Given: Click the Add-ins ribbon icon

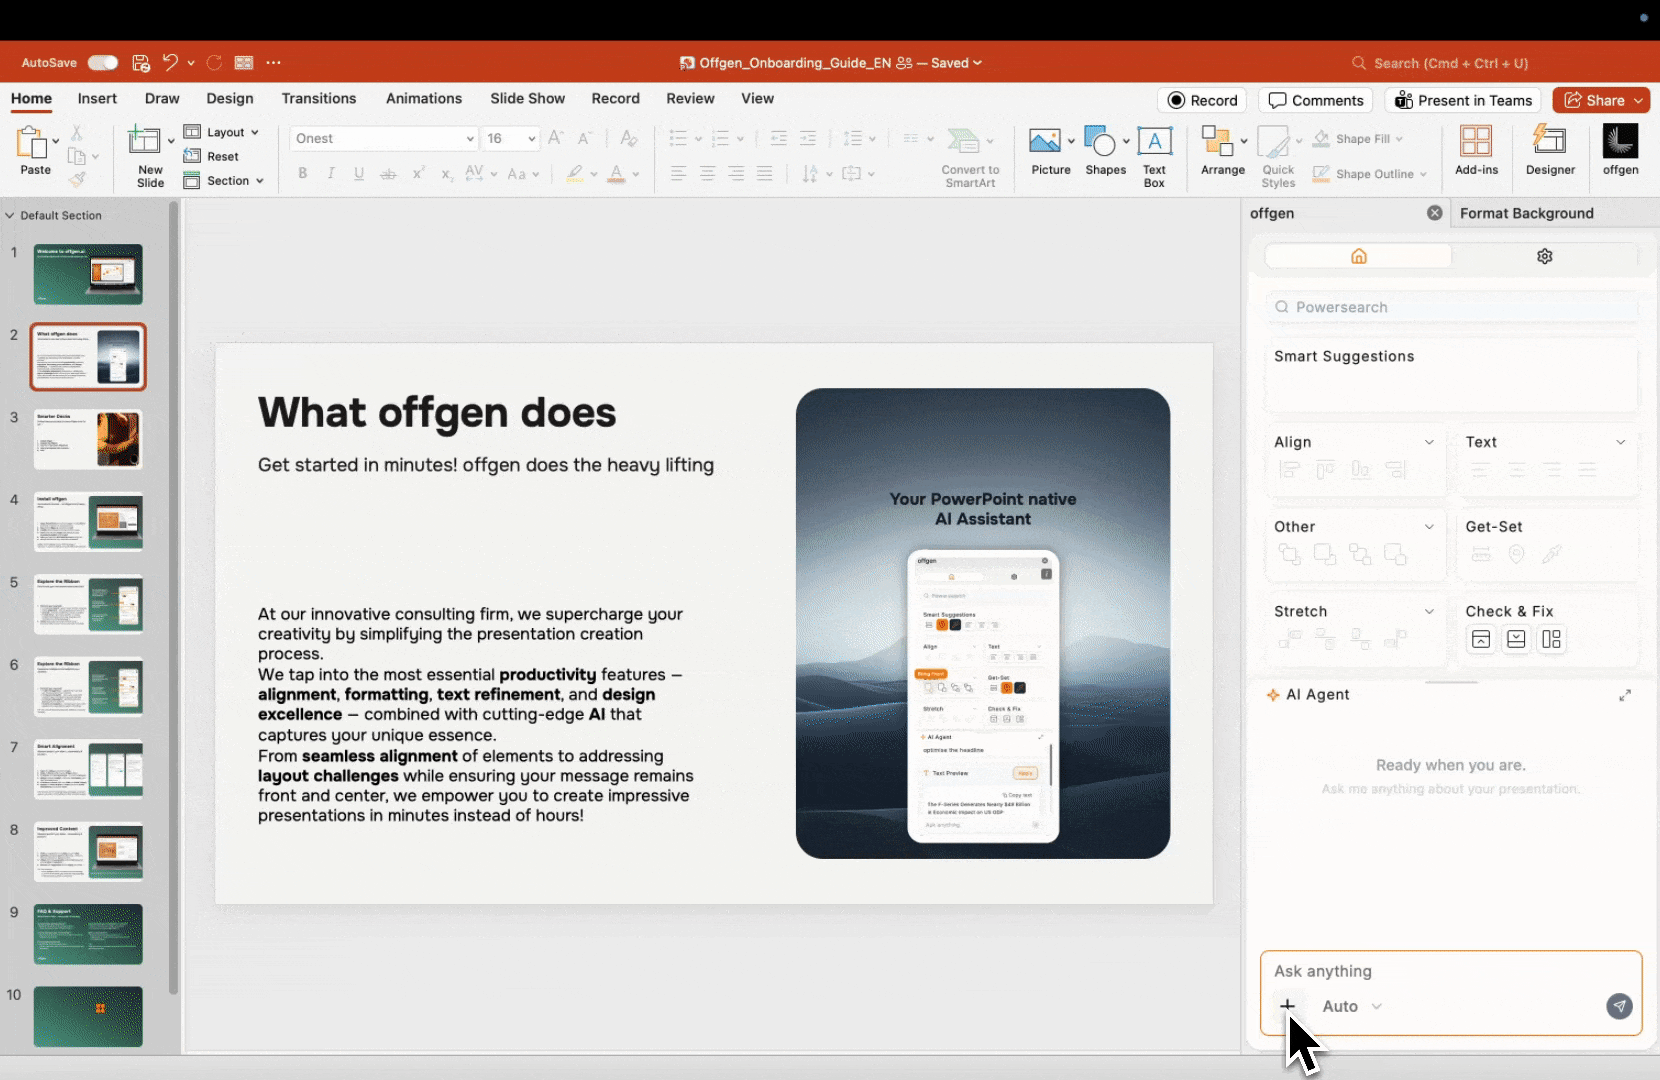Looking at the screenshot, I should click(x=1476, y=149).
